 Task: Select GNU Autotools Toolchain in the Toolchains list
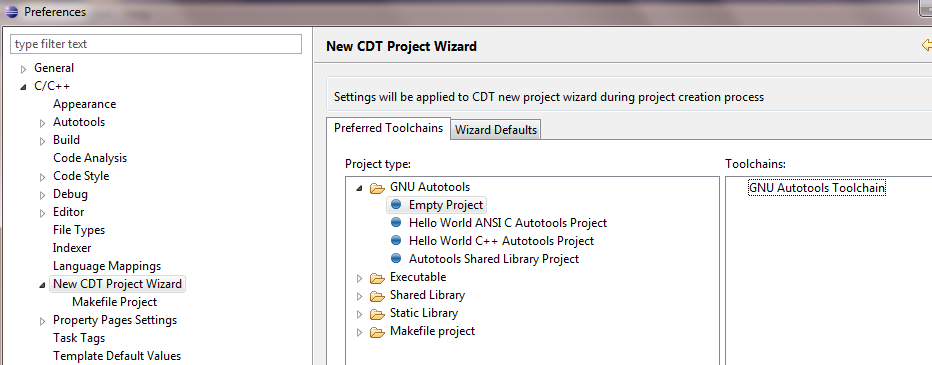click(x=817, y=188)
